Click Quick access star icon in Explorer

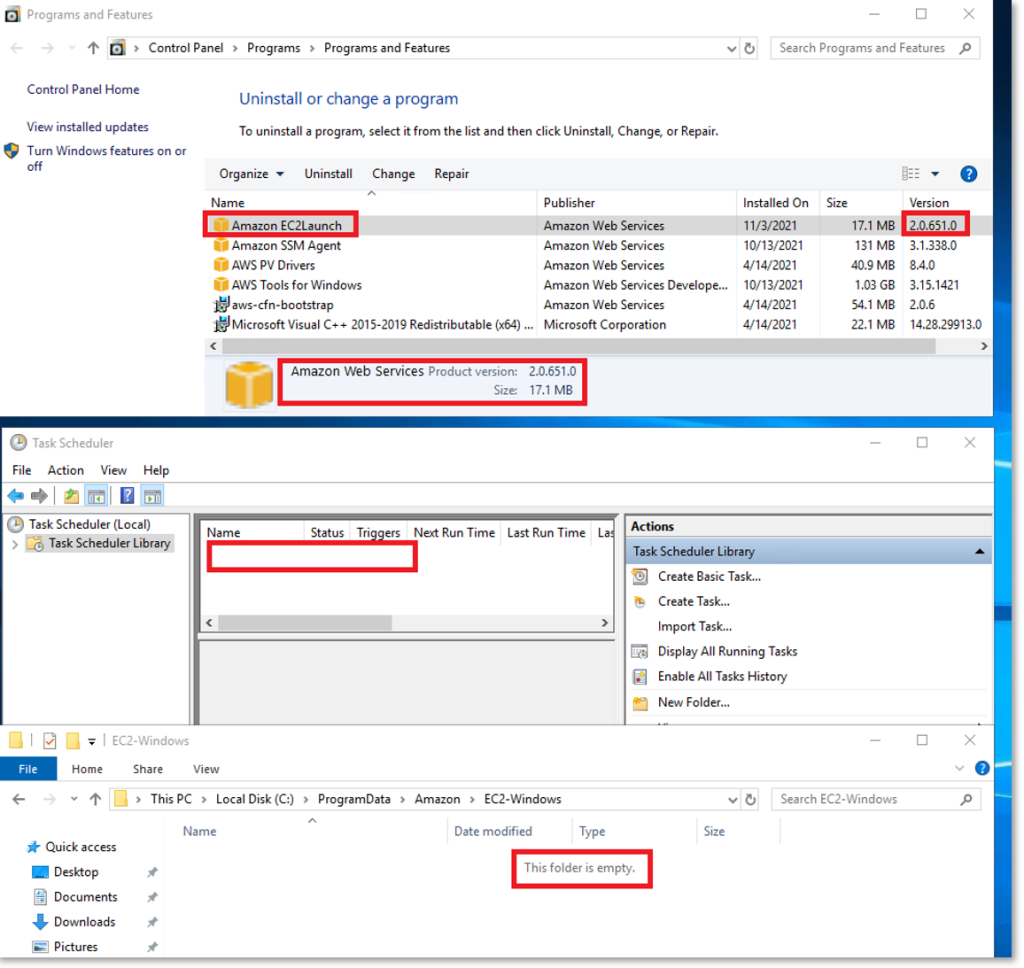point(33,847)
